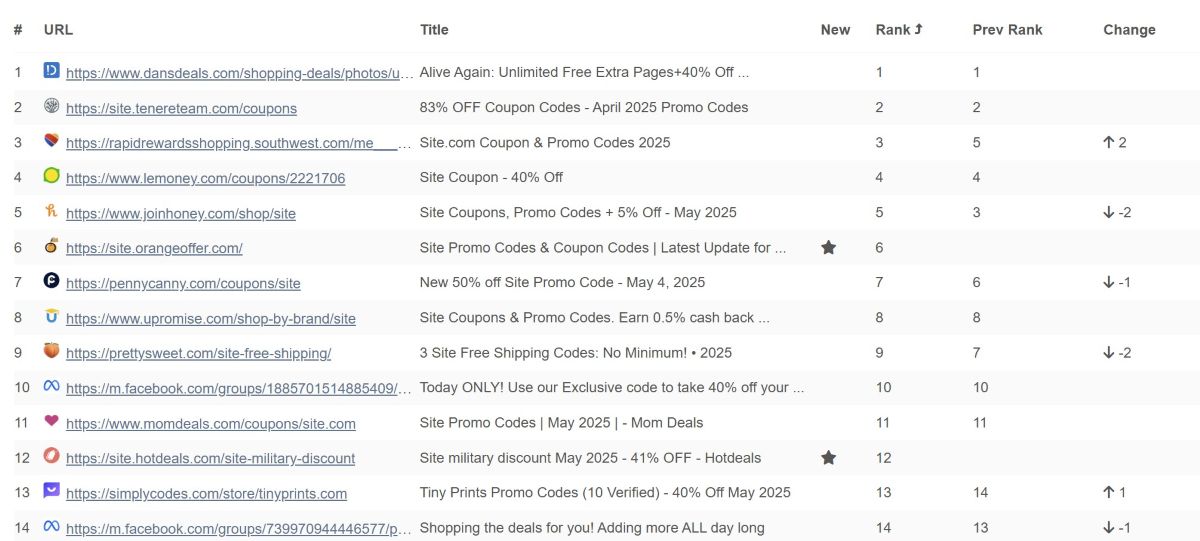Sort table by Change column header
The image size is (1200, 541).
pos(1129,30)
